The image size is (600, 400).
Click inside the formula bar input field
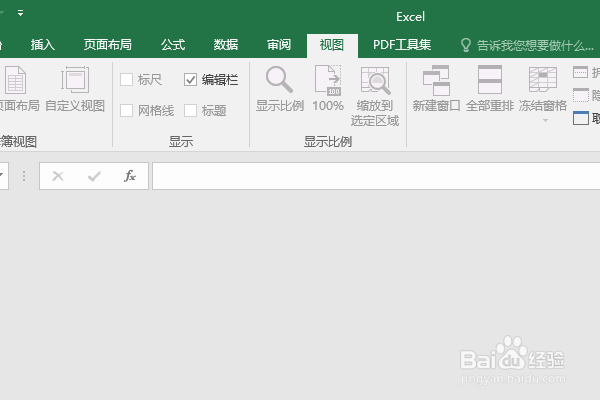pyautogui.click(x=376, y=176)
